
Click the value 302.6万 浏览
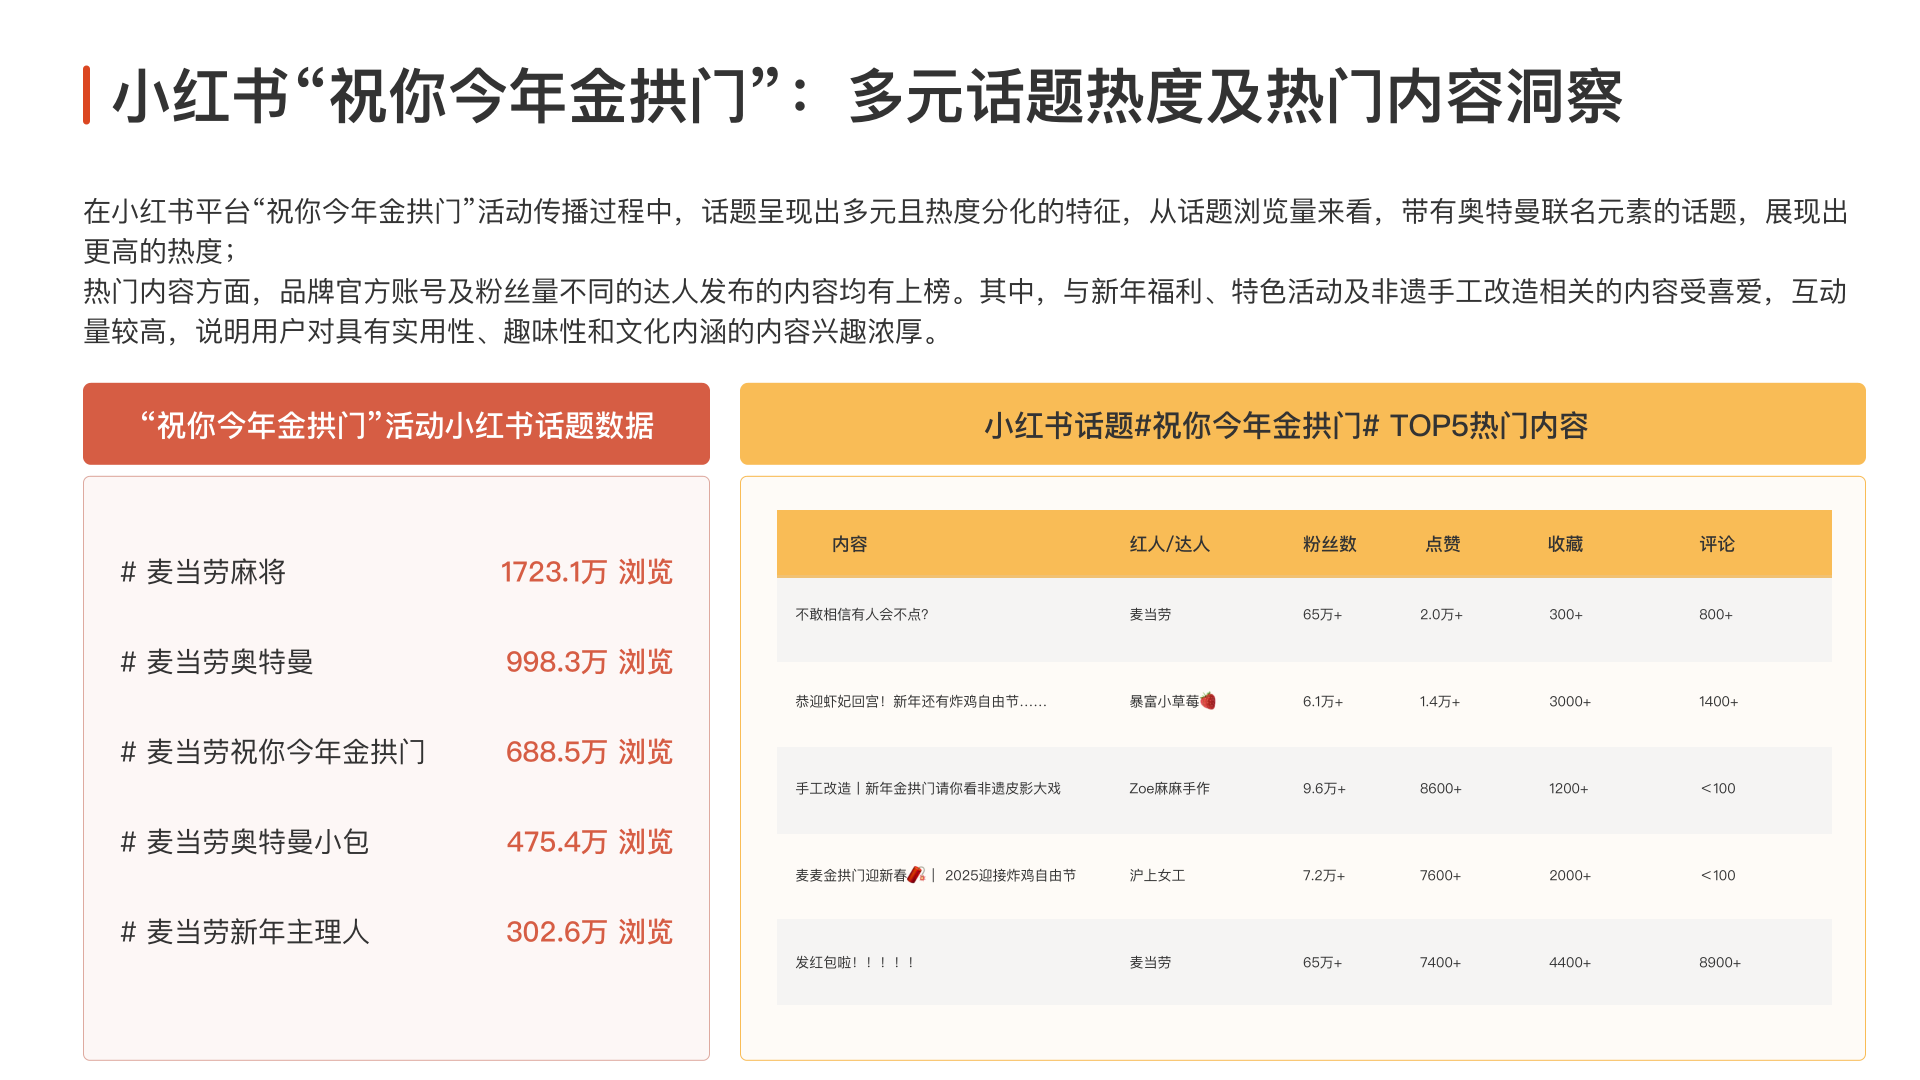click(589, 932)
